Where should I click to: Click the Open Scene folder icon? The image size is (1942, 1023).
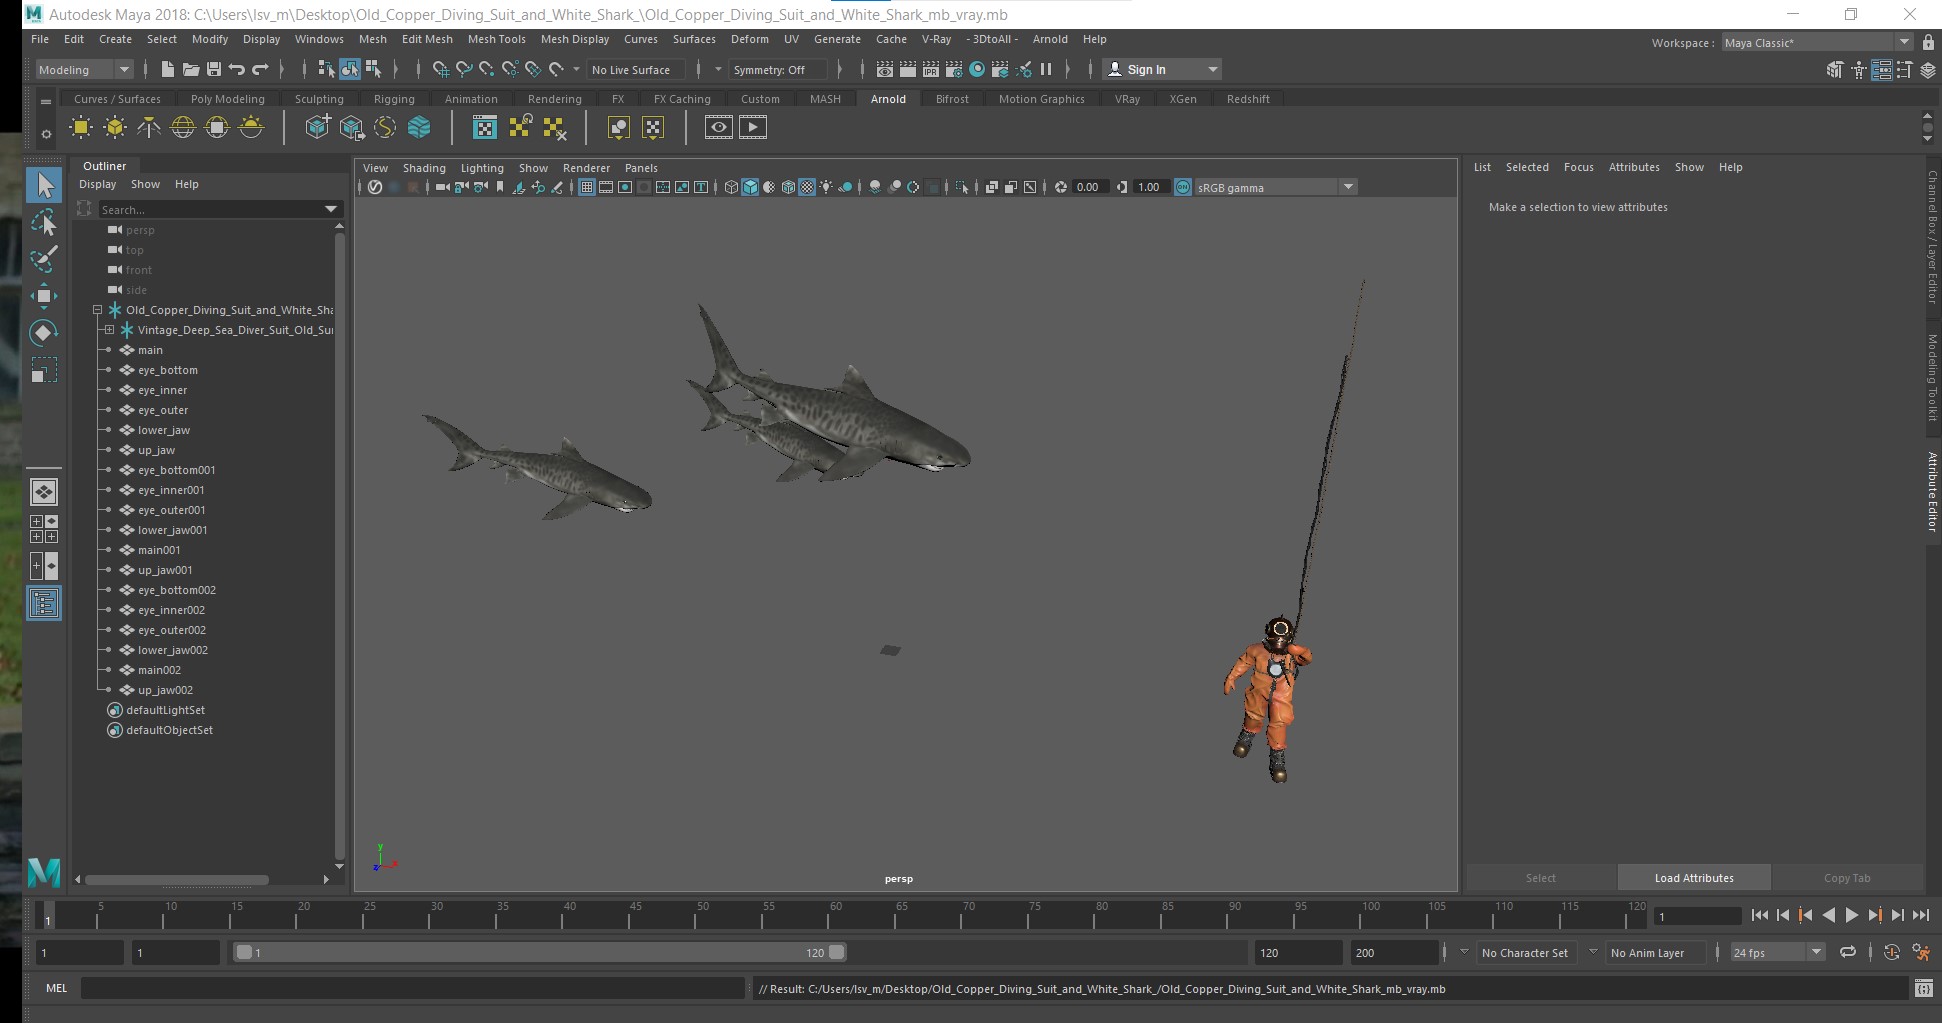coord(190,69)
